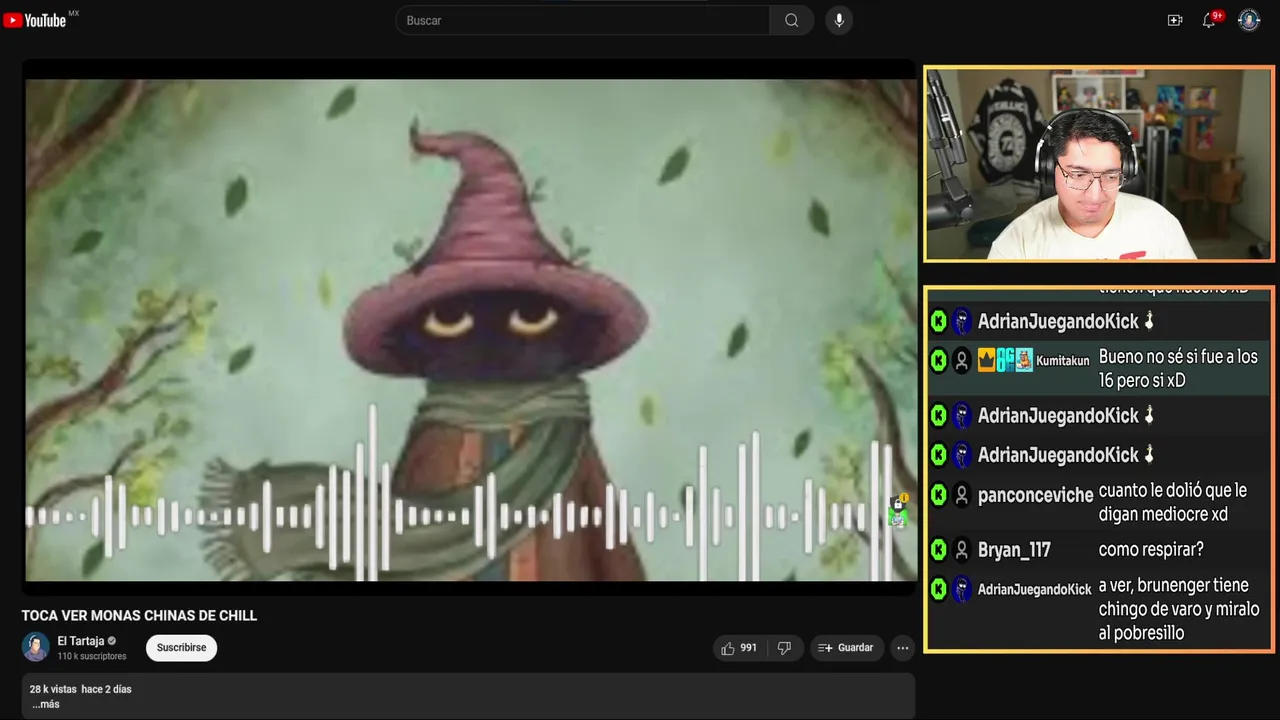
Task: Open the account avatar menu
Action: (x=1249, y=20)
